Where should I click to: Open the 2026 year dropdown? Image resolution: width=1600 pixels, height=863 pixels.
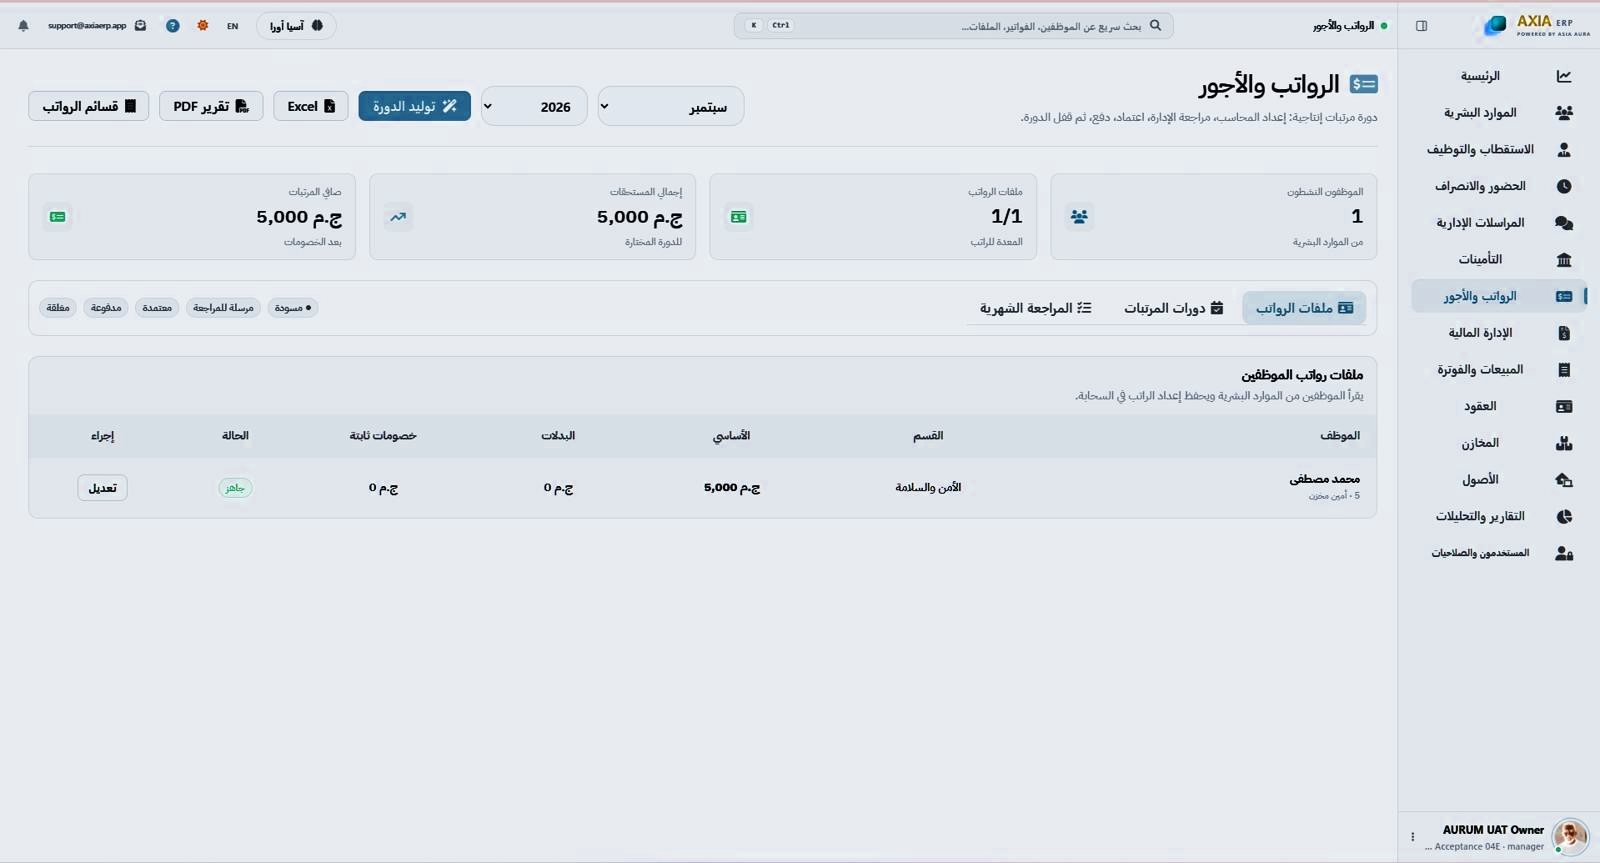tap(534, 106)
